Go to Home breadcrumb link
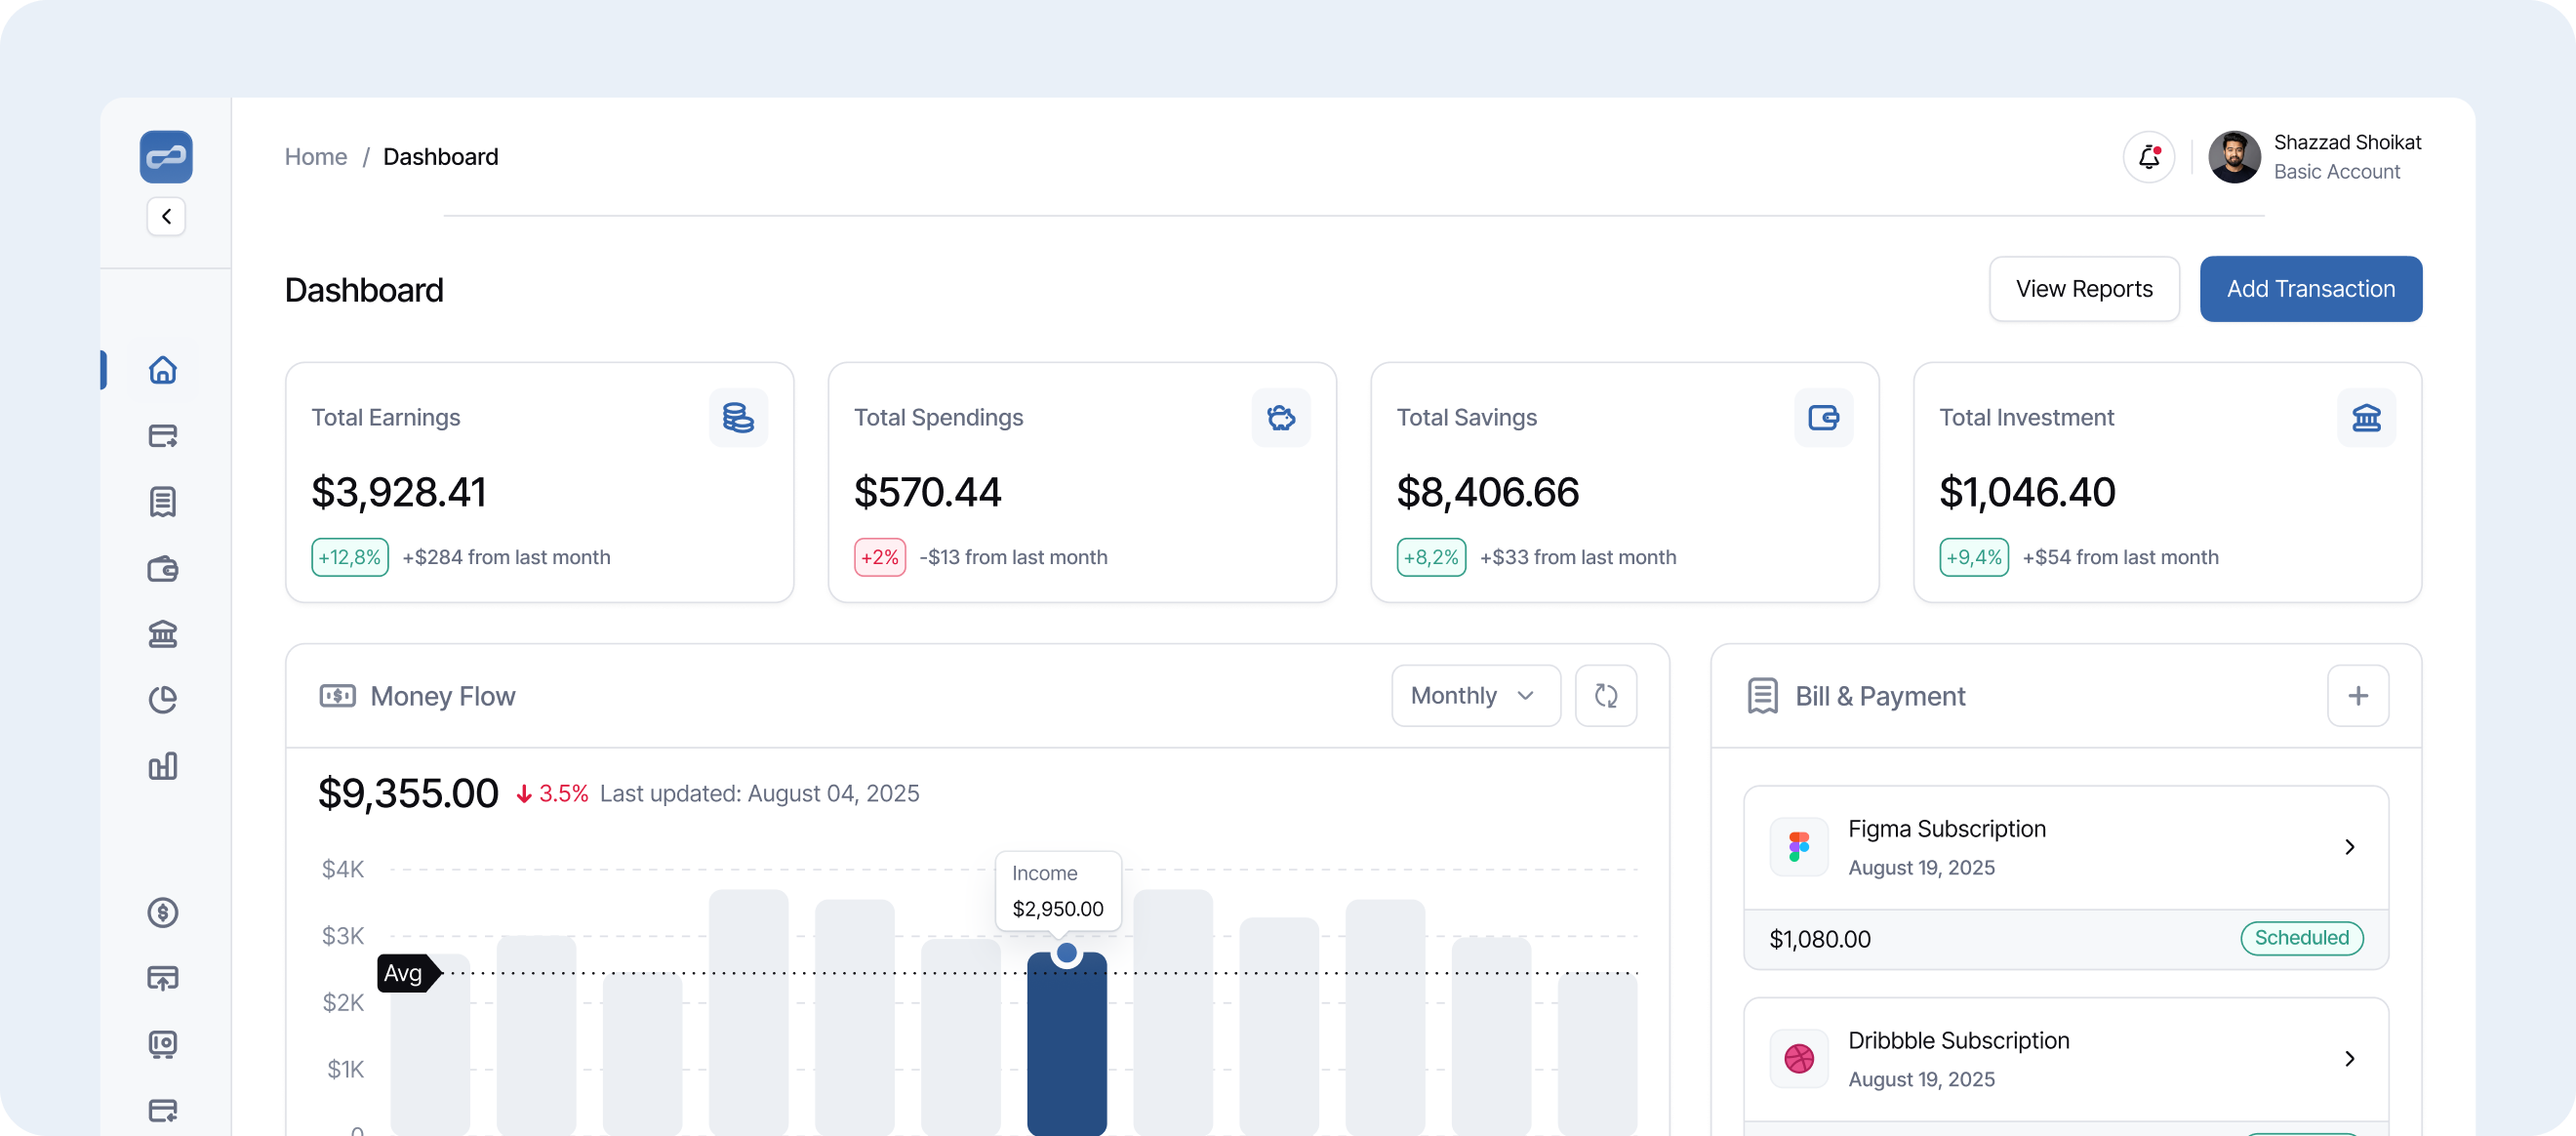This screenshot has width=2576, height=1136. pos(316,157)
